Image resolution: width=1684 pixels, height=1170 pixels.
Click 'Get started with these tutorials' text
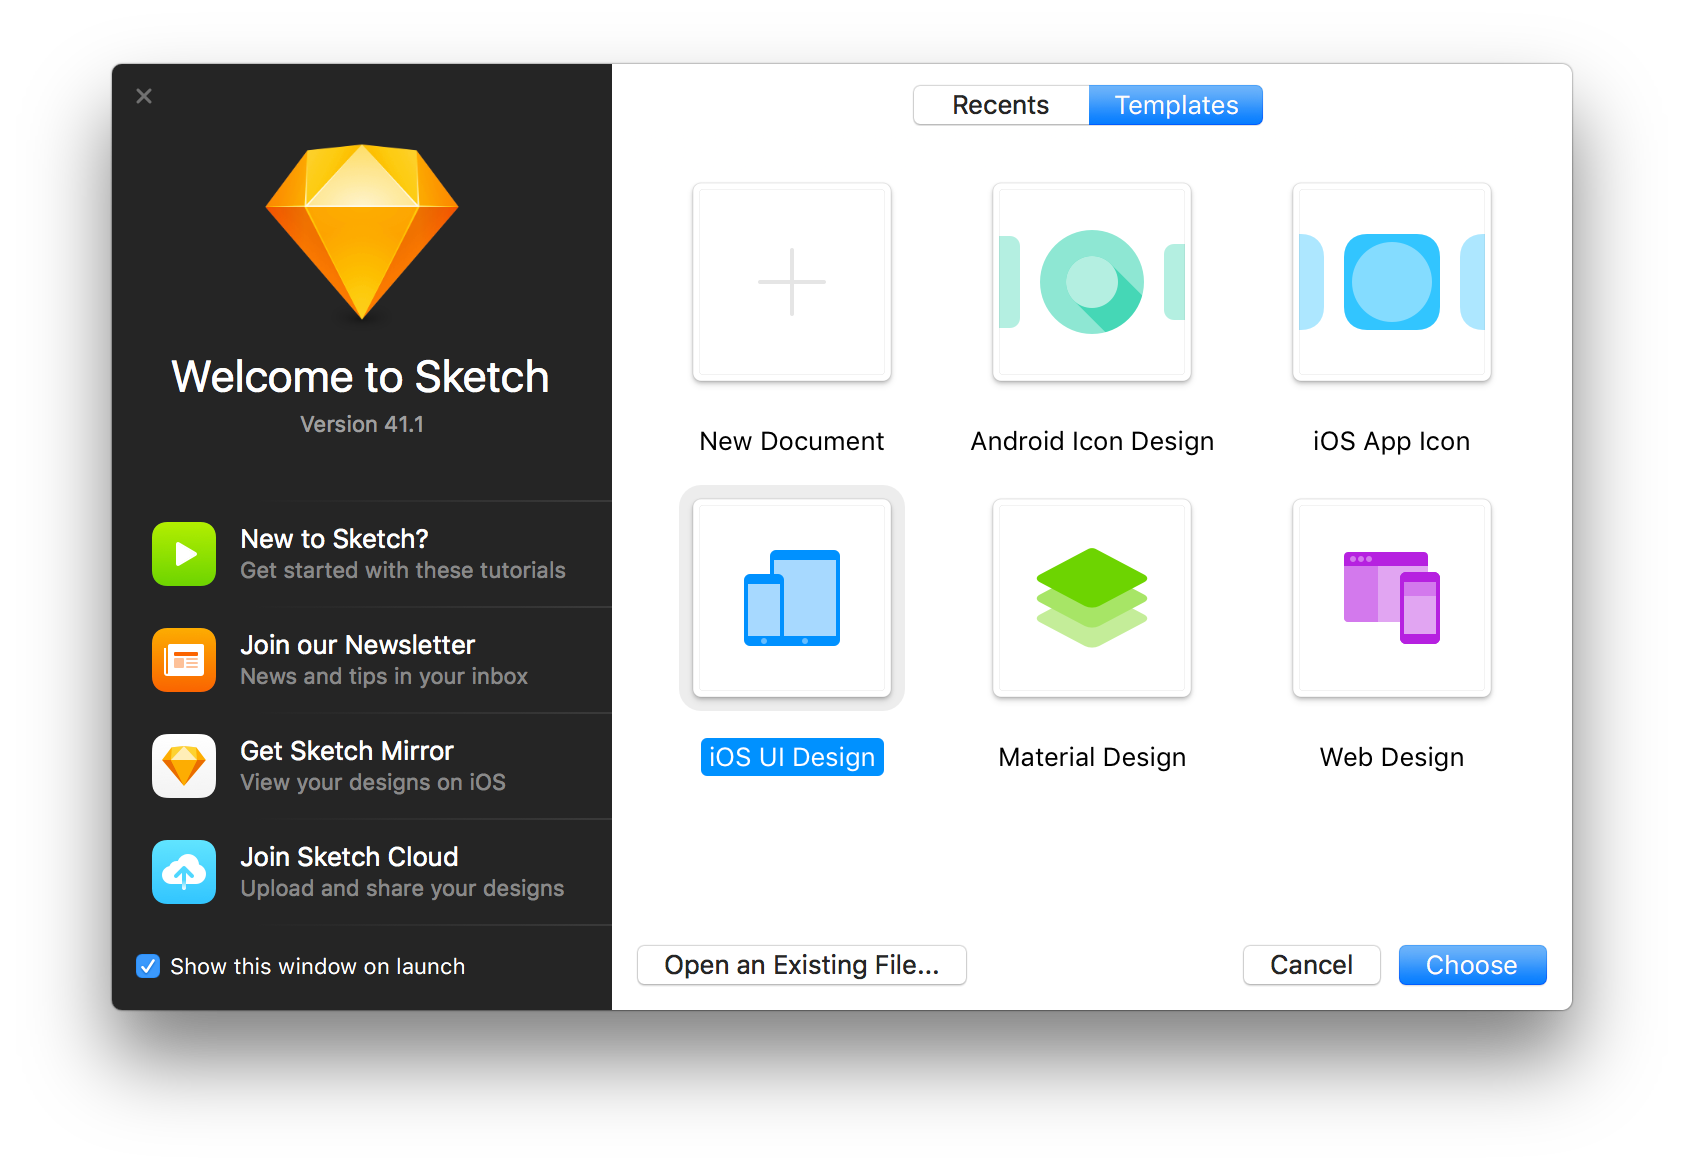coord(403,570)
